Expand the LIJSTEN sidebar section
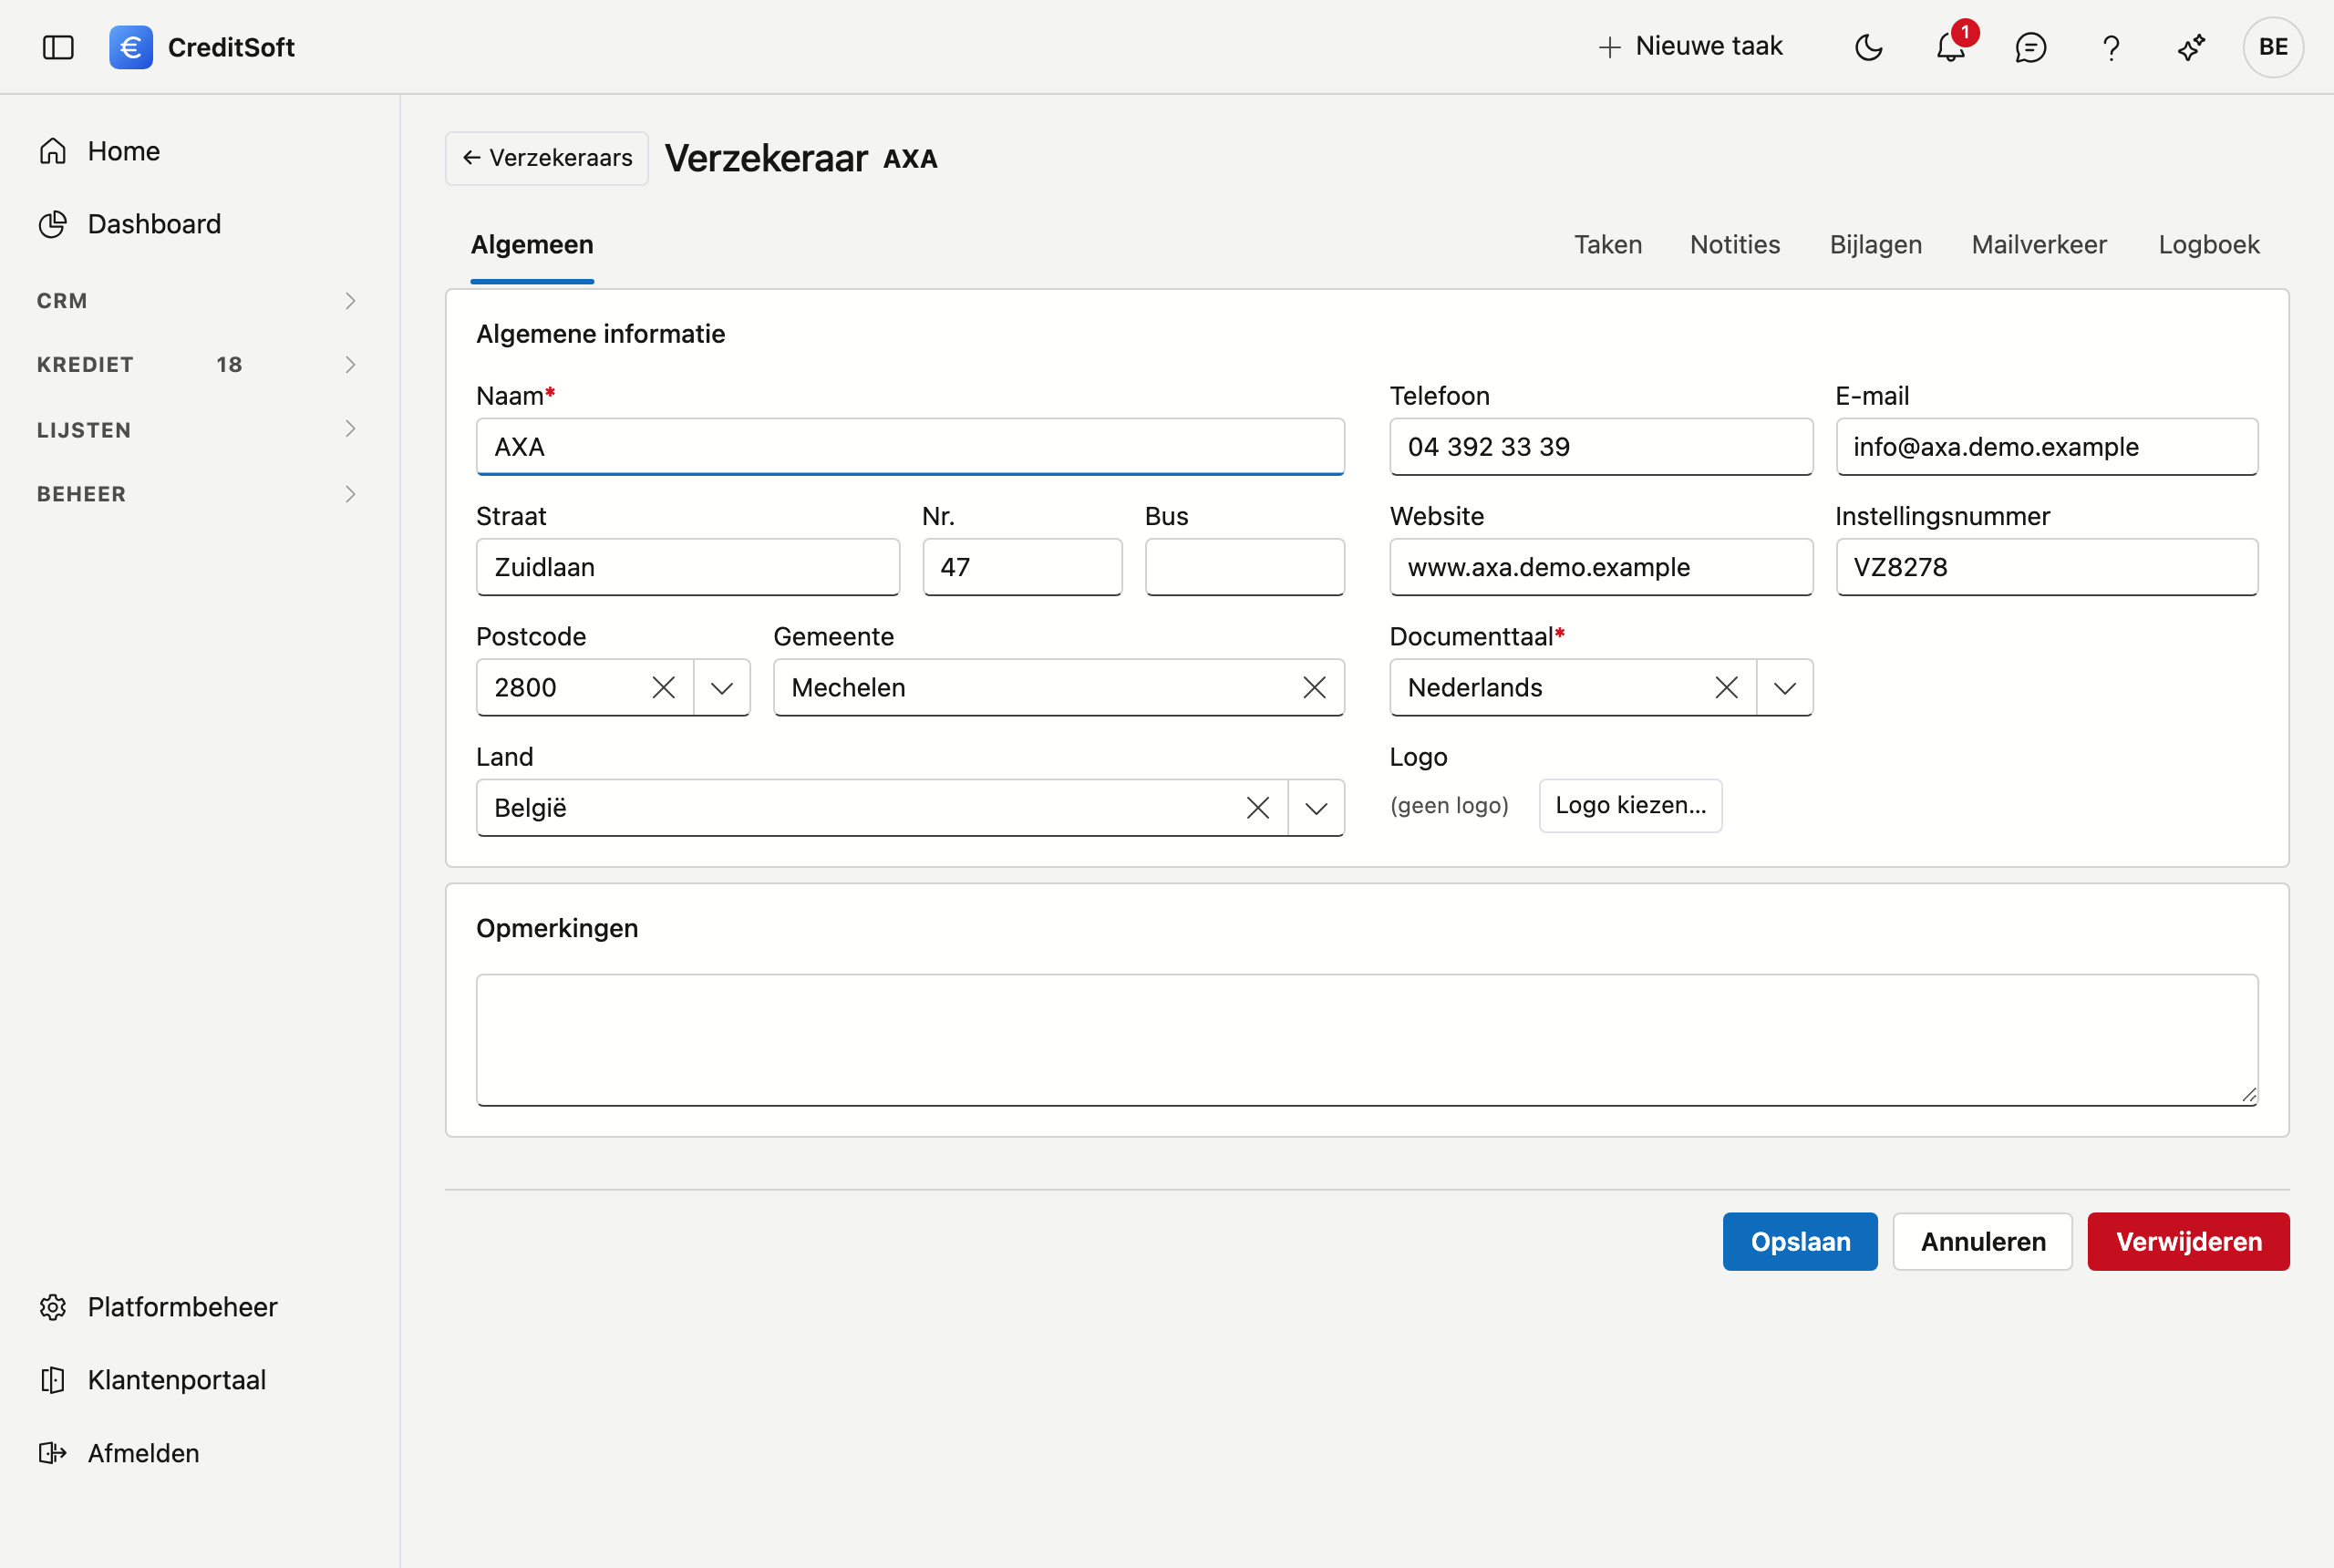The image size is (2334, 1568). (197, 430)
